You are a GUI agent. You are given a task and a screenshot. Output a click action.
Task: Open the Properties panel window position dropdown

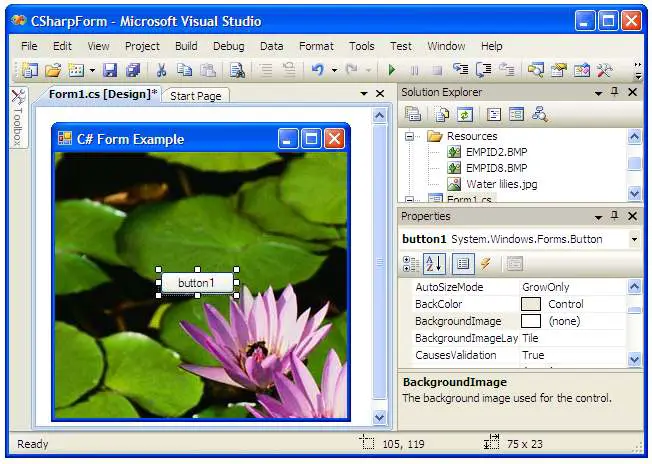[598, 216]
